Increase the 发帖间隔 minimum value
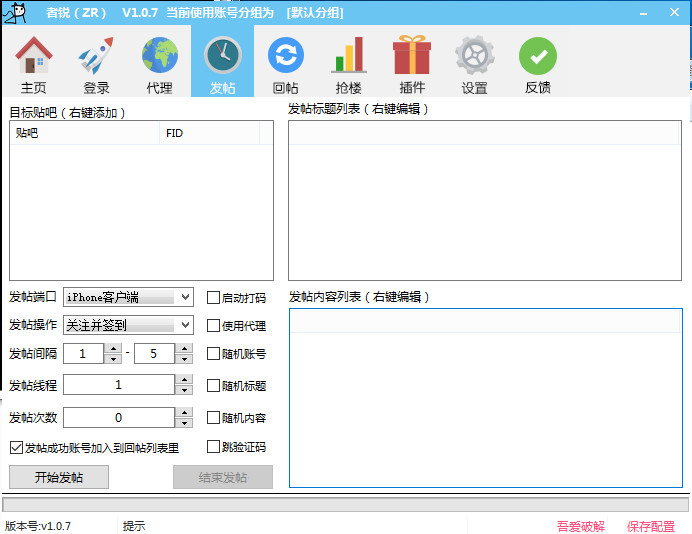This screenshot has width=692, height=534. point(113,349)
